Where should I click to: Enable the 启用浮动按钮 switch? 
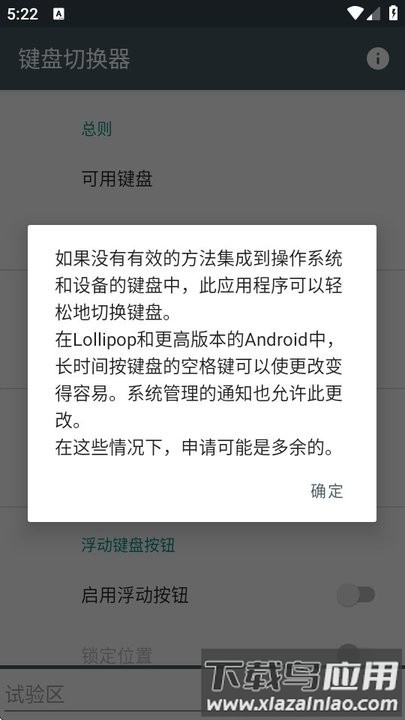pyautogui.click(x=356, y=595)
